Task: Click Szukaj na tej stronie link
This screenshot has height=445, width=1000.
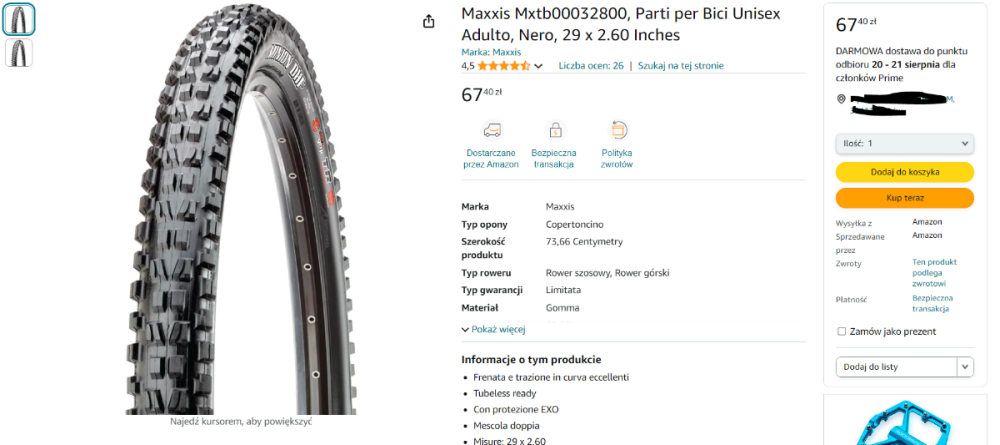Action: click(x=680, y=66)
